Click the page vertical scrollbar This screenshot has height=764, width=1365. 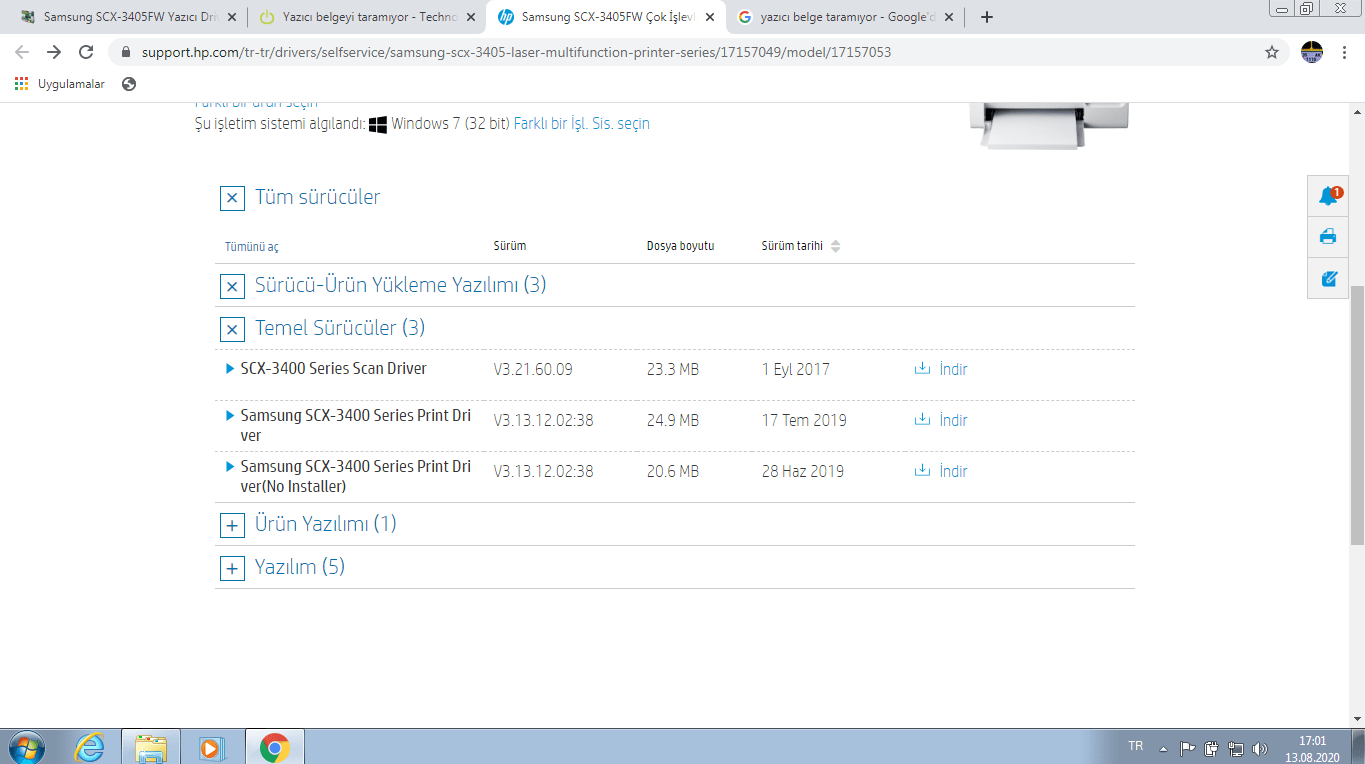[1357, 416]
